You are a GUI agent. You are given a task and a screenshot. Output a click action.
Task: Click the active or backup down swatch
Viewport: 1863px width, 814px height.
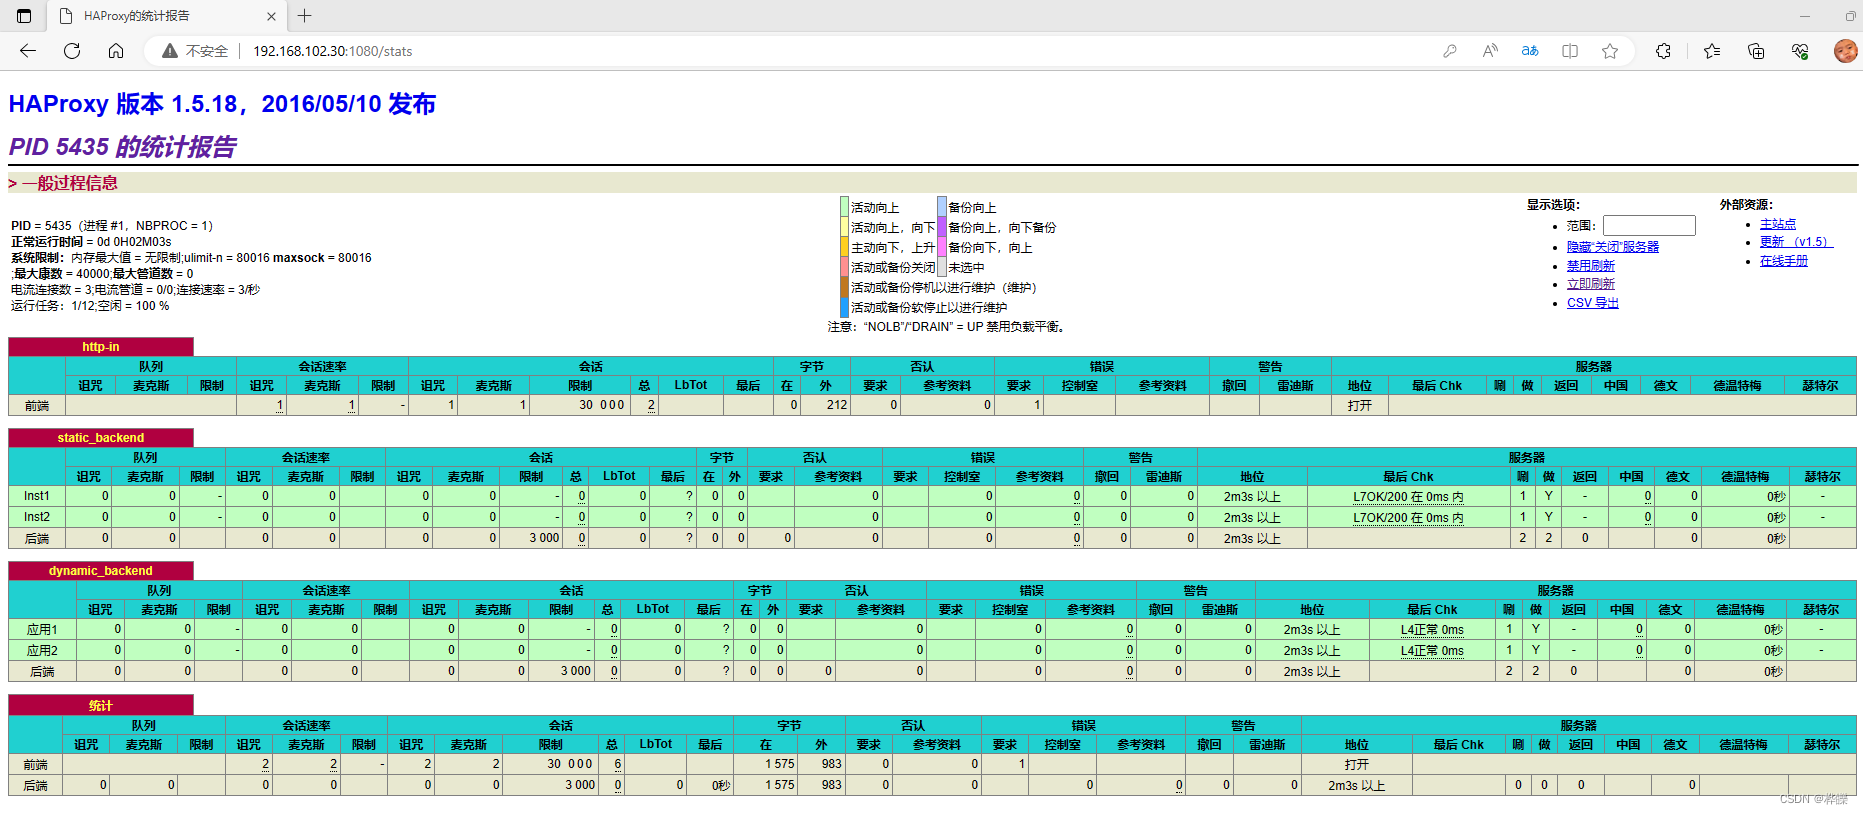844,267
